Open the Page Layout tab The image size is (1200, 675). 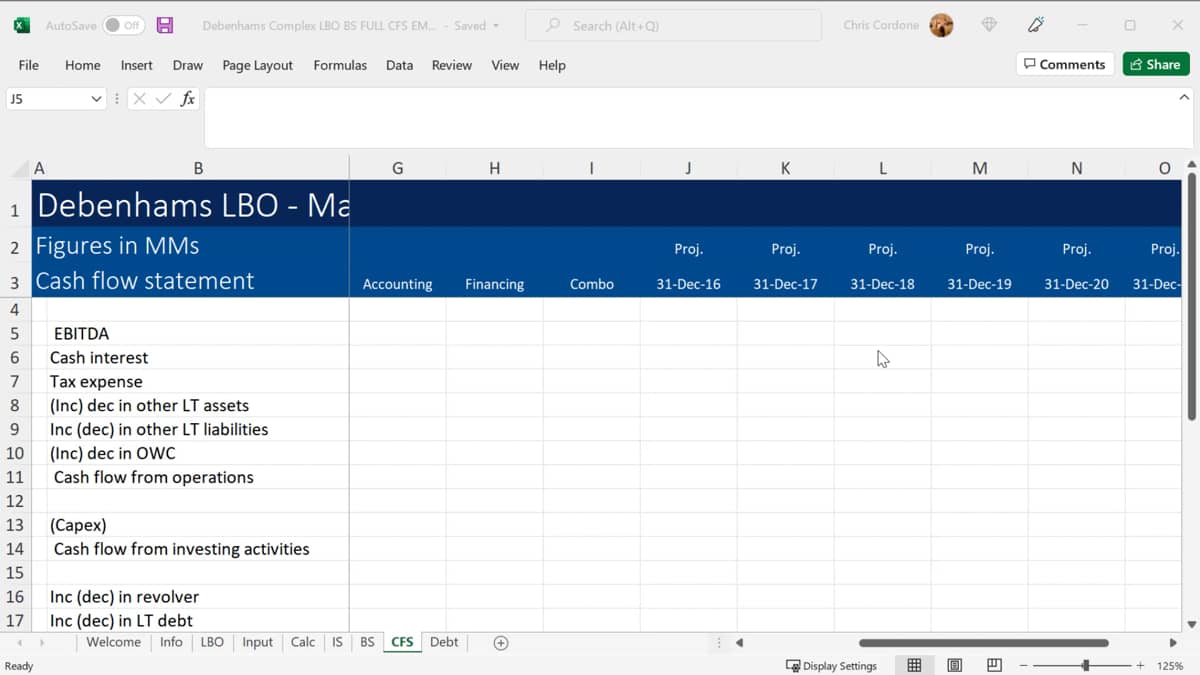[257, 65]
